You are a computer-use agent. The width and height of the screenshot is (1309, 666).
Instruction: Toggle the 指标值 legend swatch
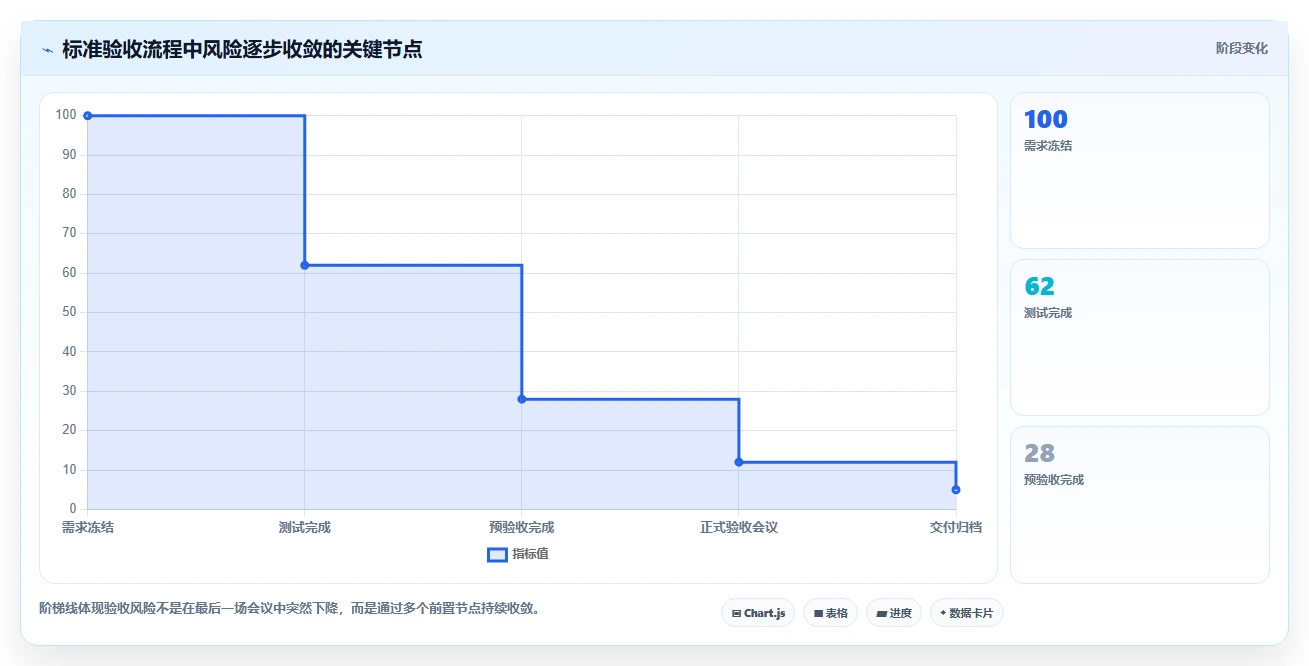click(x=497, y=555)
